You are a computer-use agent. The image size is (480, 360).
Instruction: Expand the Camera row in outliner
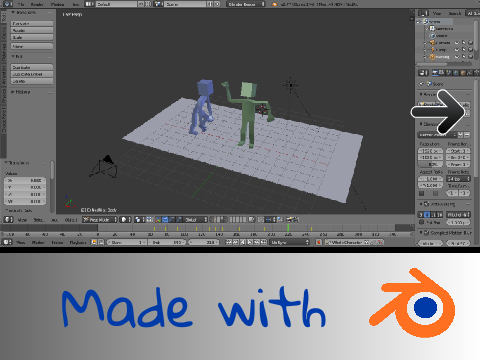click(x=425, y=43)
